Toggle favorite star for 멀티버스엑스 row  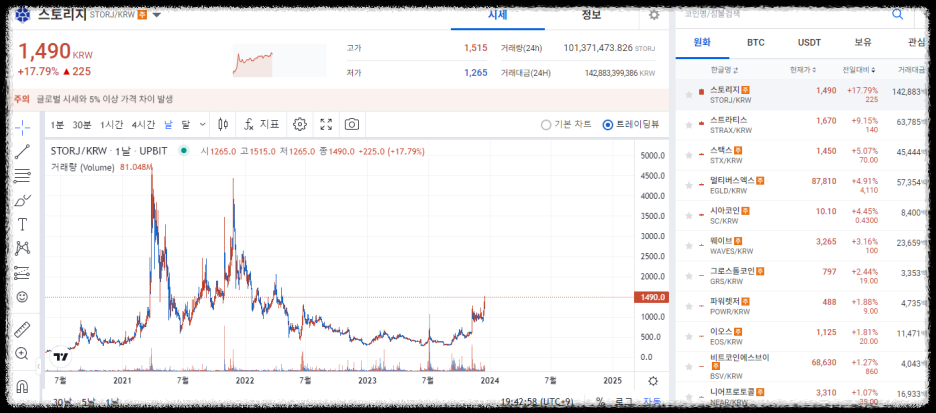click(689, 186)
